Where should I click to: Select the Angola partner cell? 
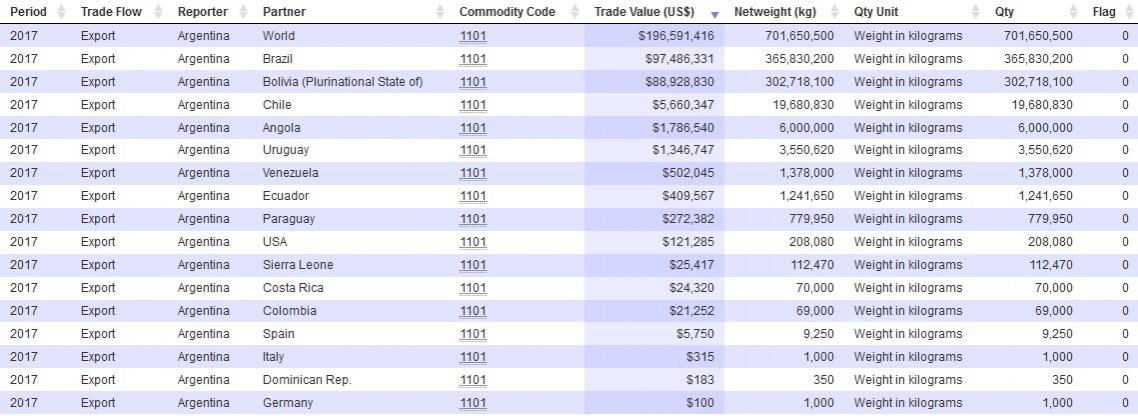tap(281, 128)
